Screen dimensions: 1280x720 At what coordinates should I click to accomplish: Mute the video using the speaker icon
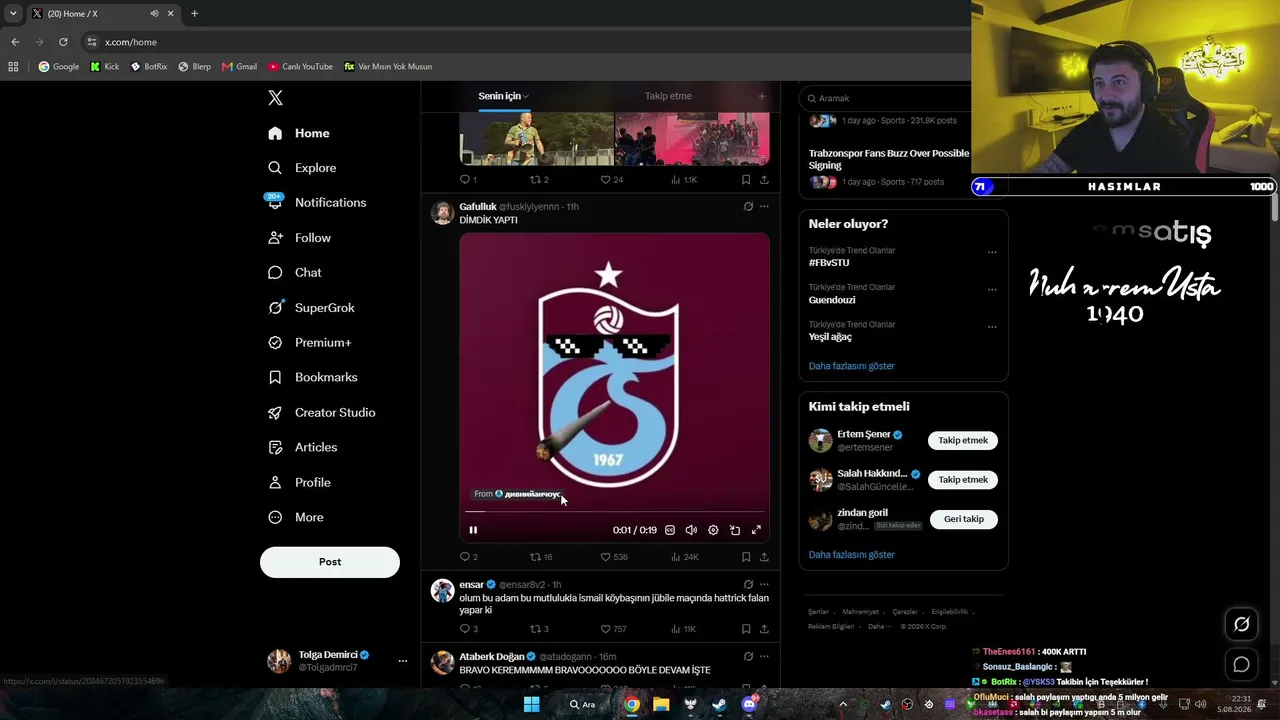tap(691, 530)
